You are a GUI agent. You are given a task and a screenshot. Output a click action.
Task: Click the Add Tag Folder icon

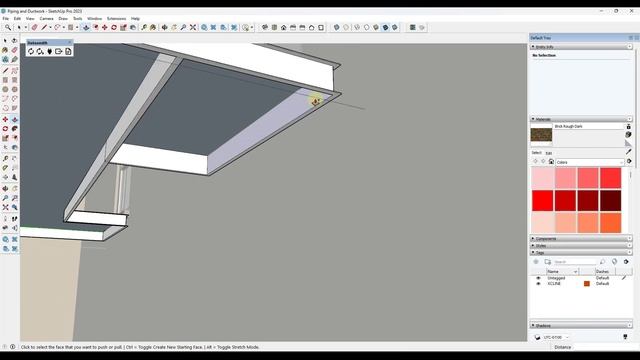[x=548, y=262]
